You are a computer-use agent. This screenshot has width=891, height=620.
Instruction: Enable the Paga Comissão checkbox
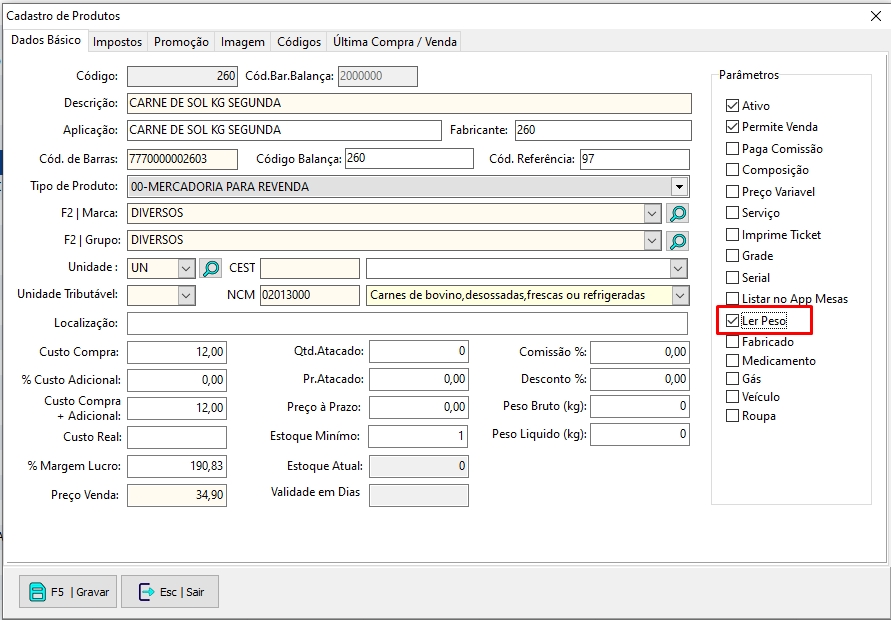coord(733,149)
